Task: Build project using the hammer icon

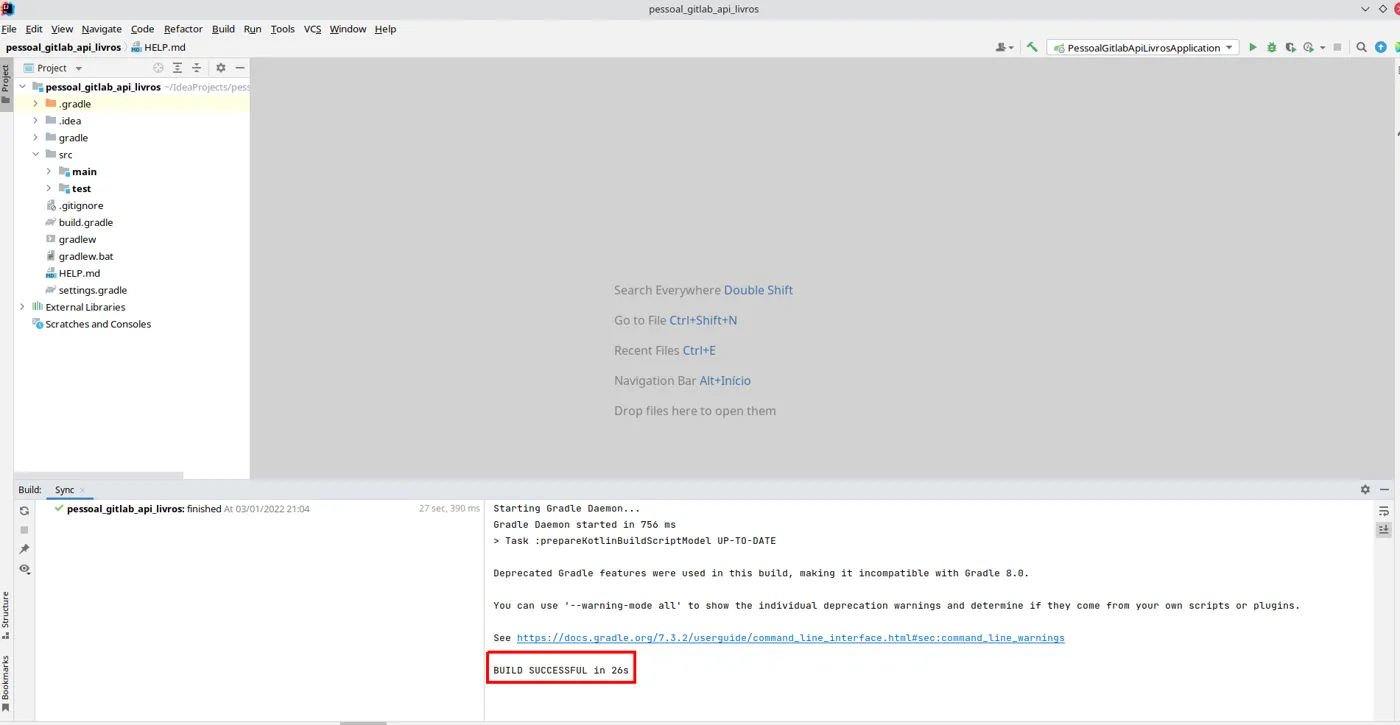Action: point(1032,47)
